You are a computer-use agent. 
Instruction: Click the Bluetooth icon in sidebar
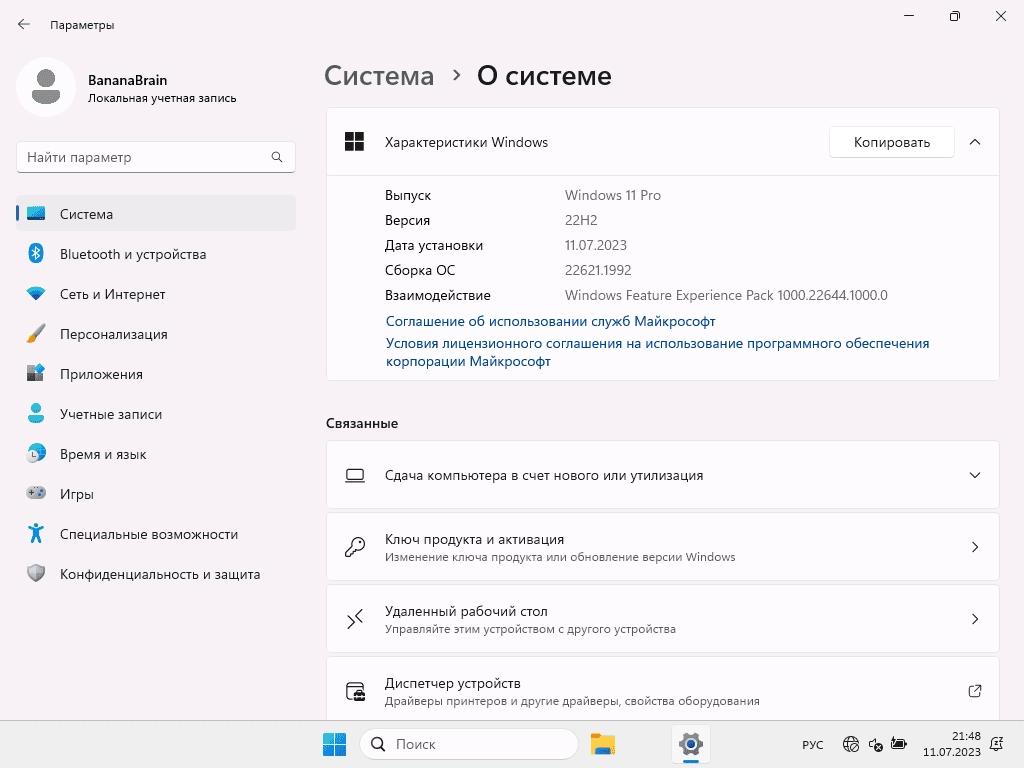coord(36,253)
